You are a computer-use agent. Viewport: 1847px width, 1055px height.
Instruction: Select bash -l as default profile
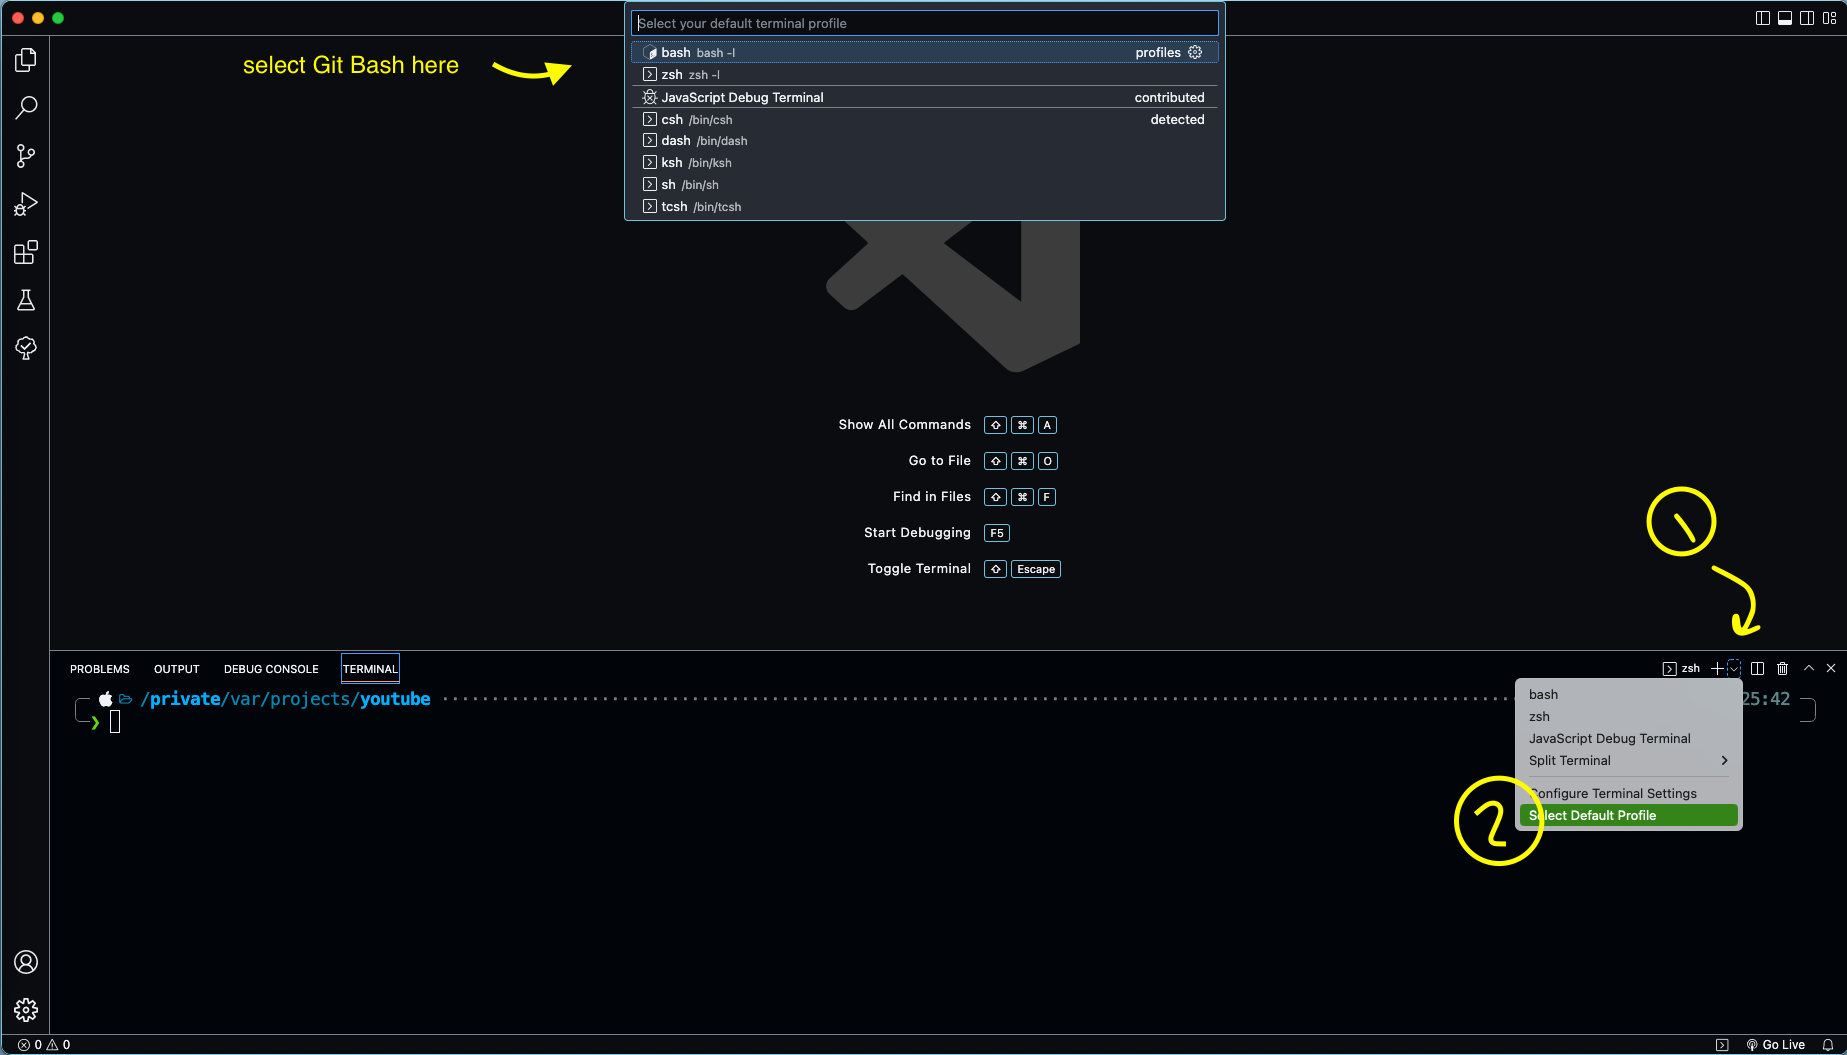click(925, 52)
